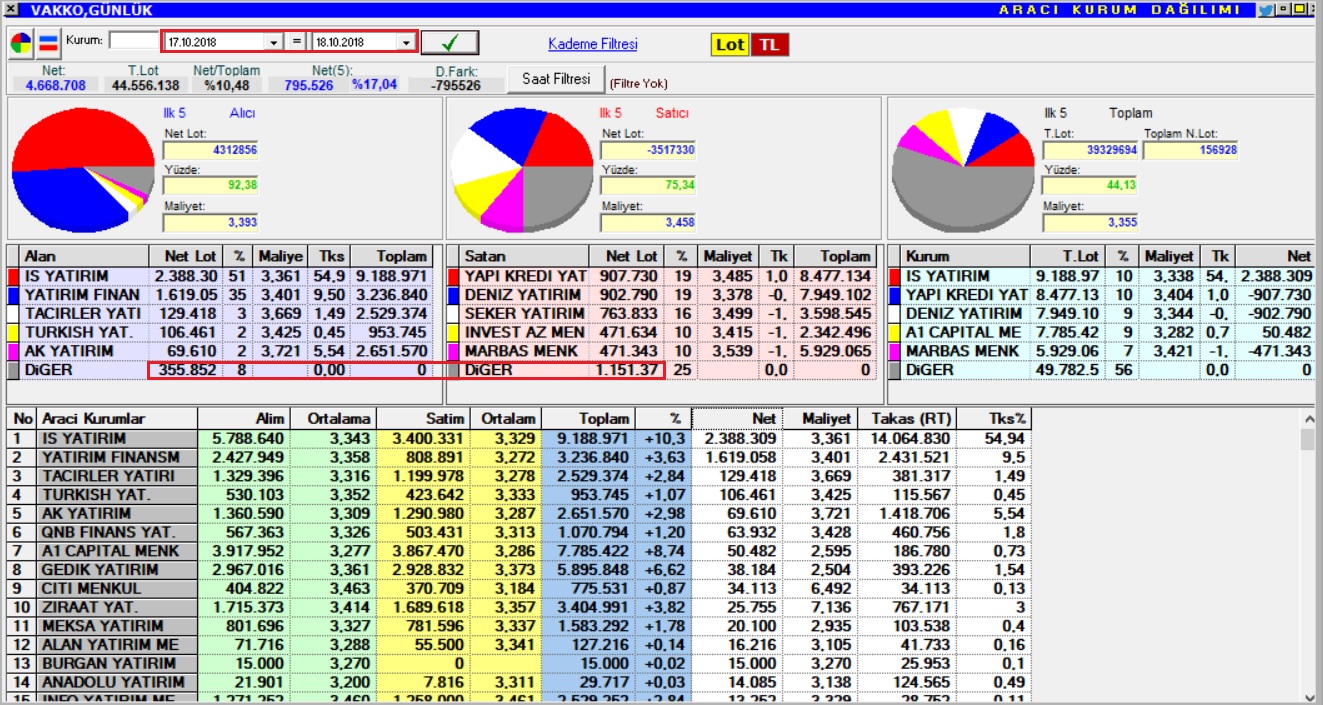Select the Satıcı Maliyet value 3,458
Screen dimensions: 1323x705
tap(649, 222)
